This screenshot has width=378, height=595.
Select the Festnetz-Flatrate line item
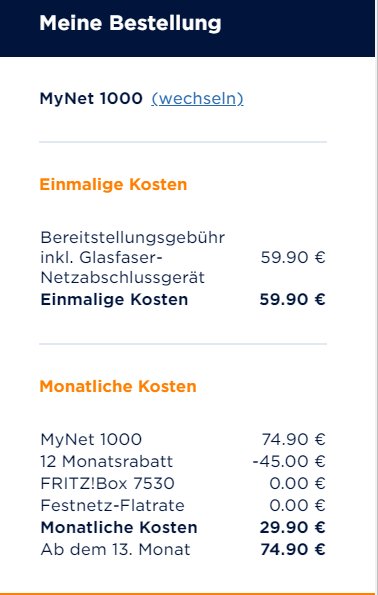(112, 505)
